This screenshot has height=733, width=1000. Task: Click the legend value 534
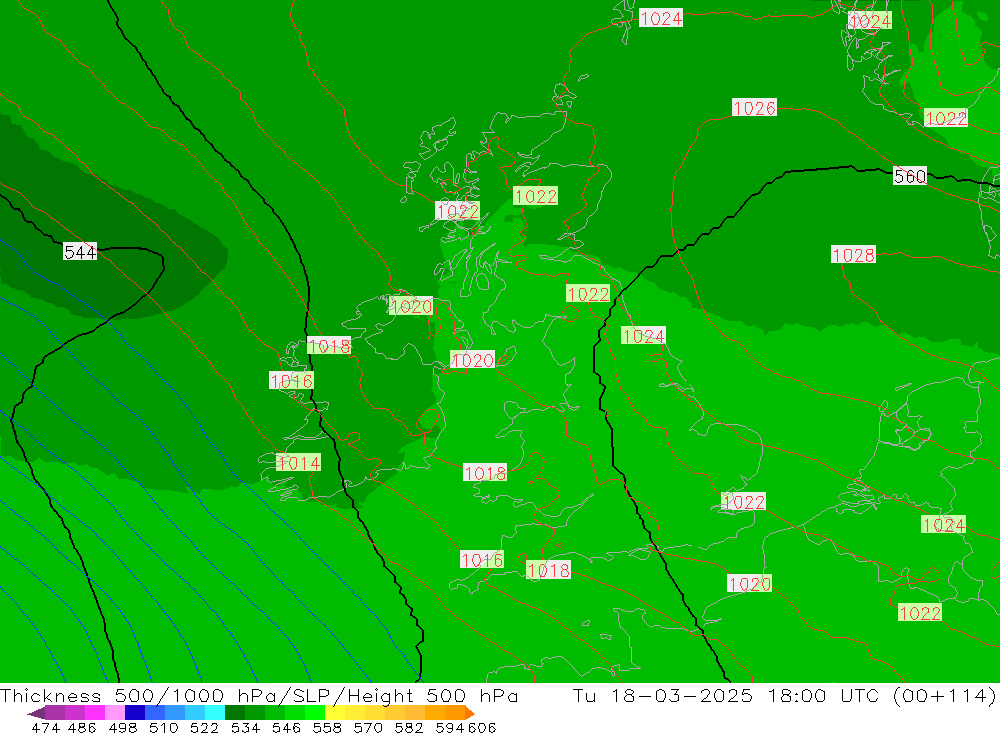coord(245,727)
